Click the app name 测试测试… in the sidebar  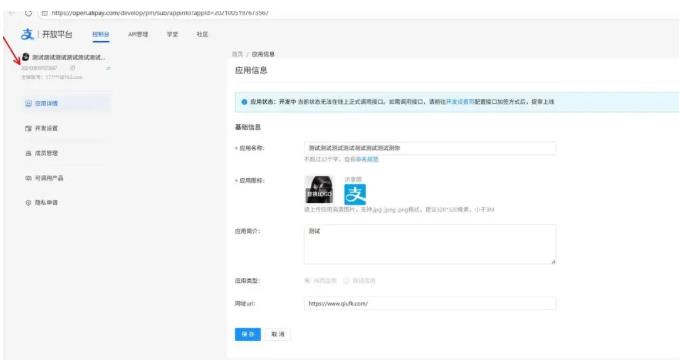click(x=68, y=57)
